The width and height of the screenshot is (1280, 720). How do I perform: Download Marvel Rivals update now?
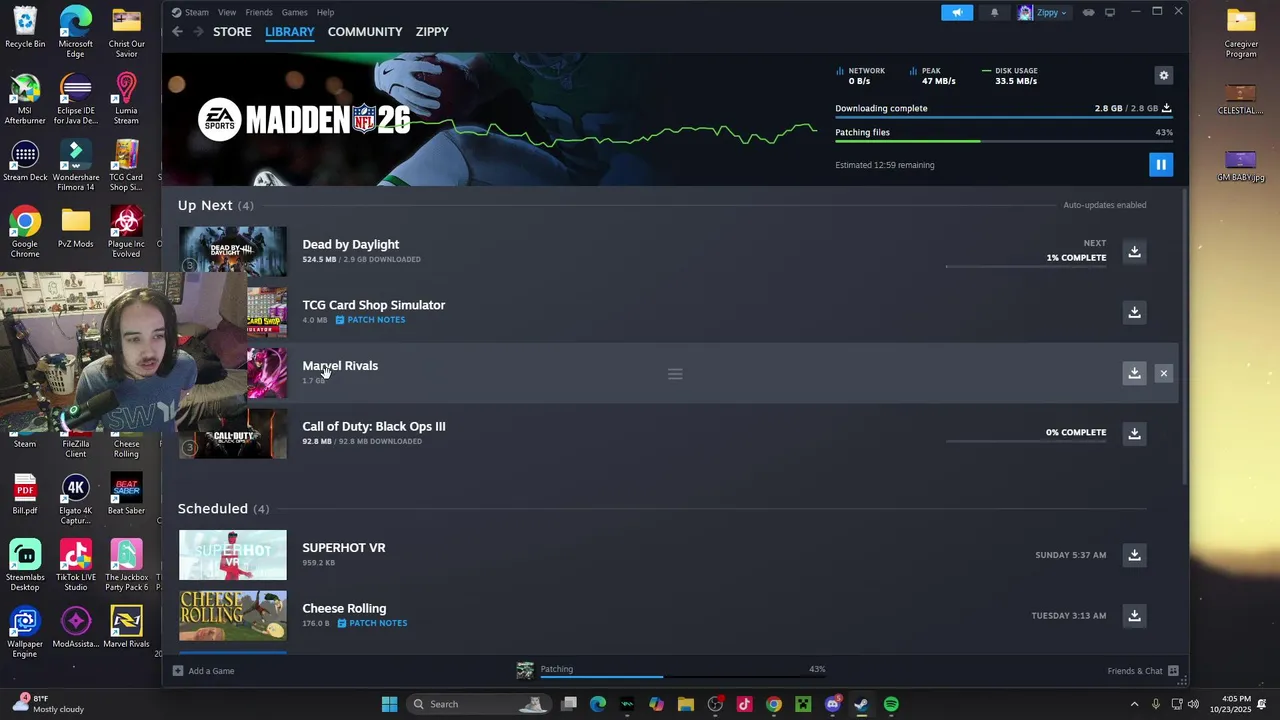coord(1134,373)
